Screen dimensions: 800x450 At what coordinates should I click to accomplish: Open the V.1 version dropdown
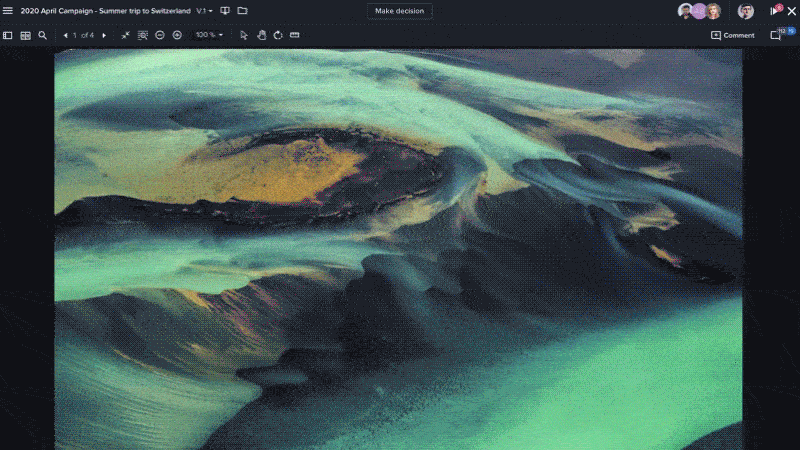pos(205,11)
